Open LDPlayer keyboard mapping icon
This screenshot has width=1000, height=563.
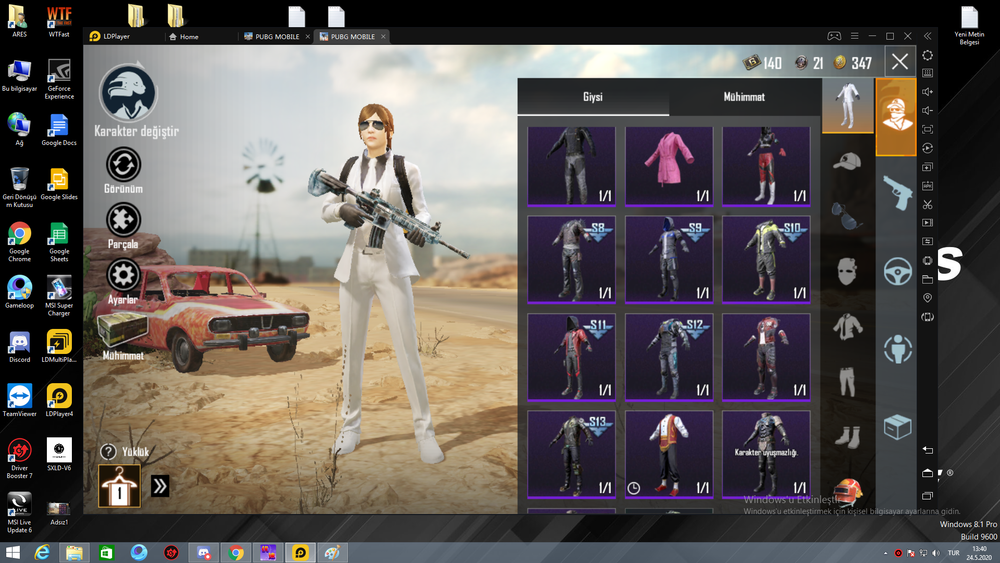[x=927, y=73]
